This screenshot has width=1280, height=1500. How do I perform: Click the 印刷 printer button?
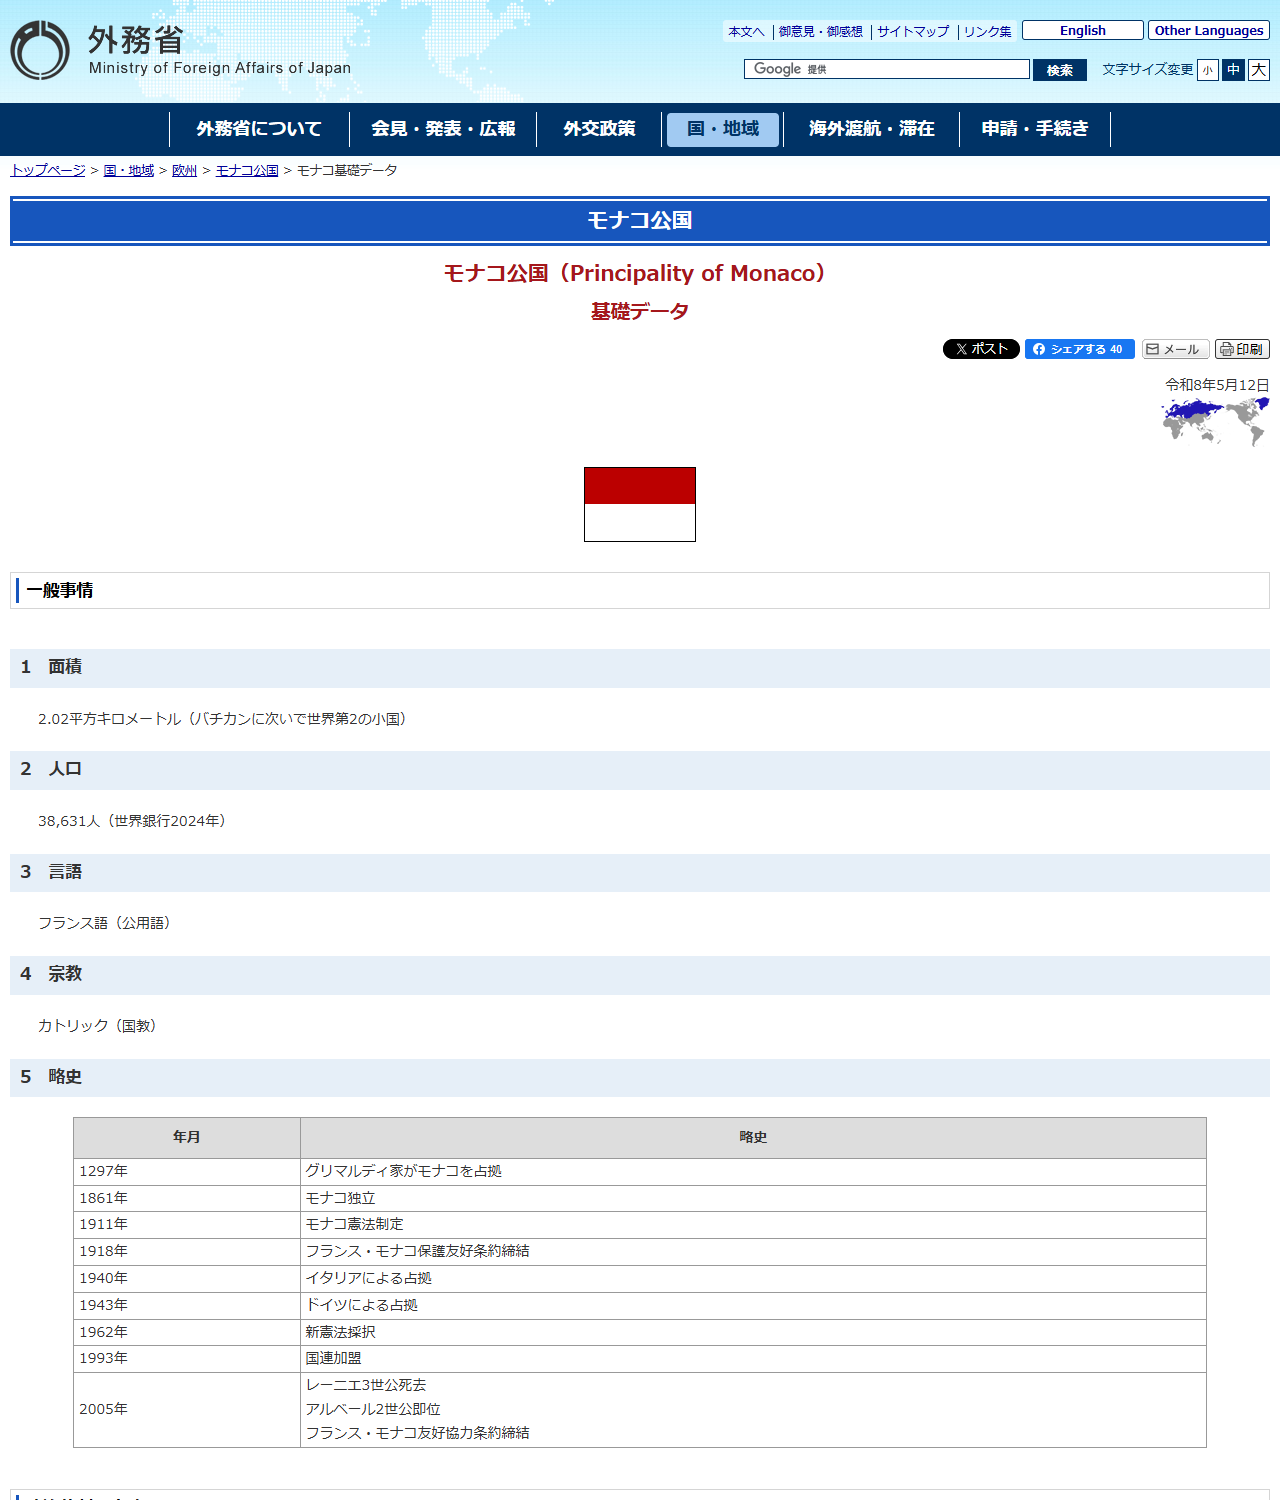(x=1242, y=349)
